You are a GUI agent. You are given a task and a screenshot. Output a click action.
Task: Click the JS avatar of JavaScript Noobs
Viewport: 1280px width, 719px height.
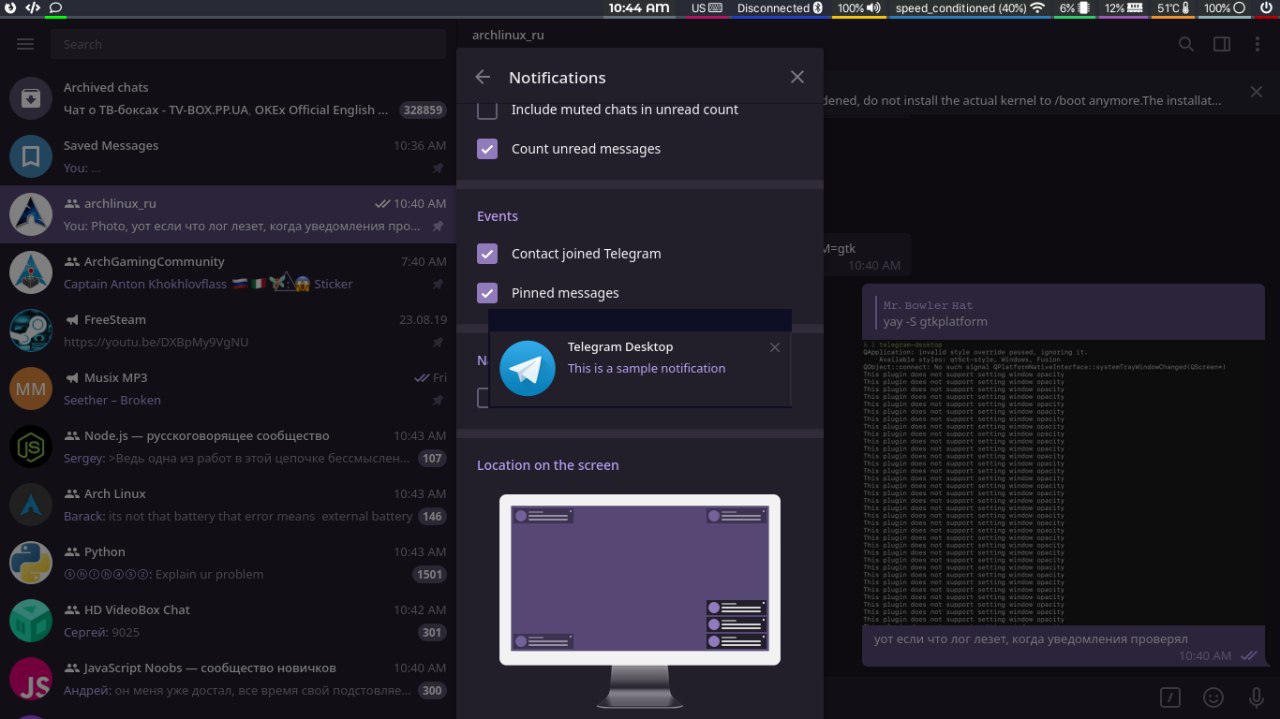pos(31,679)
